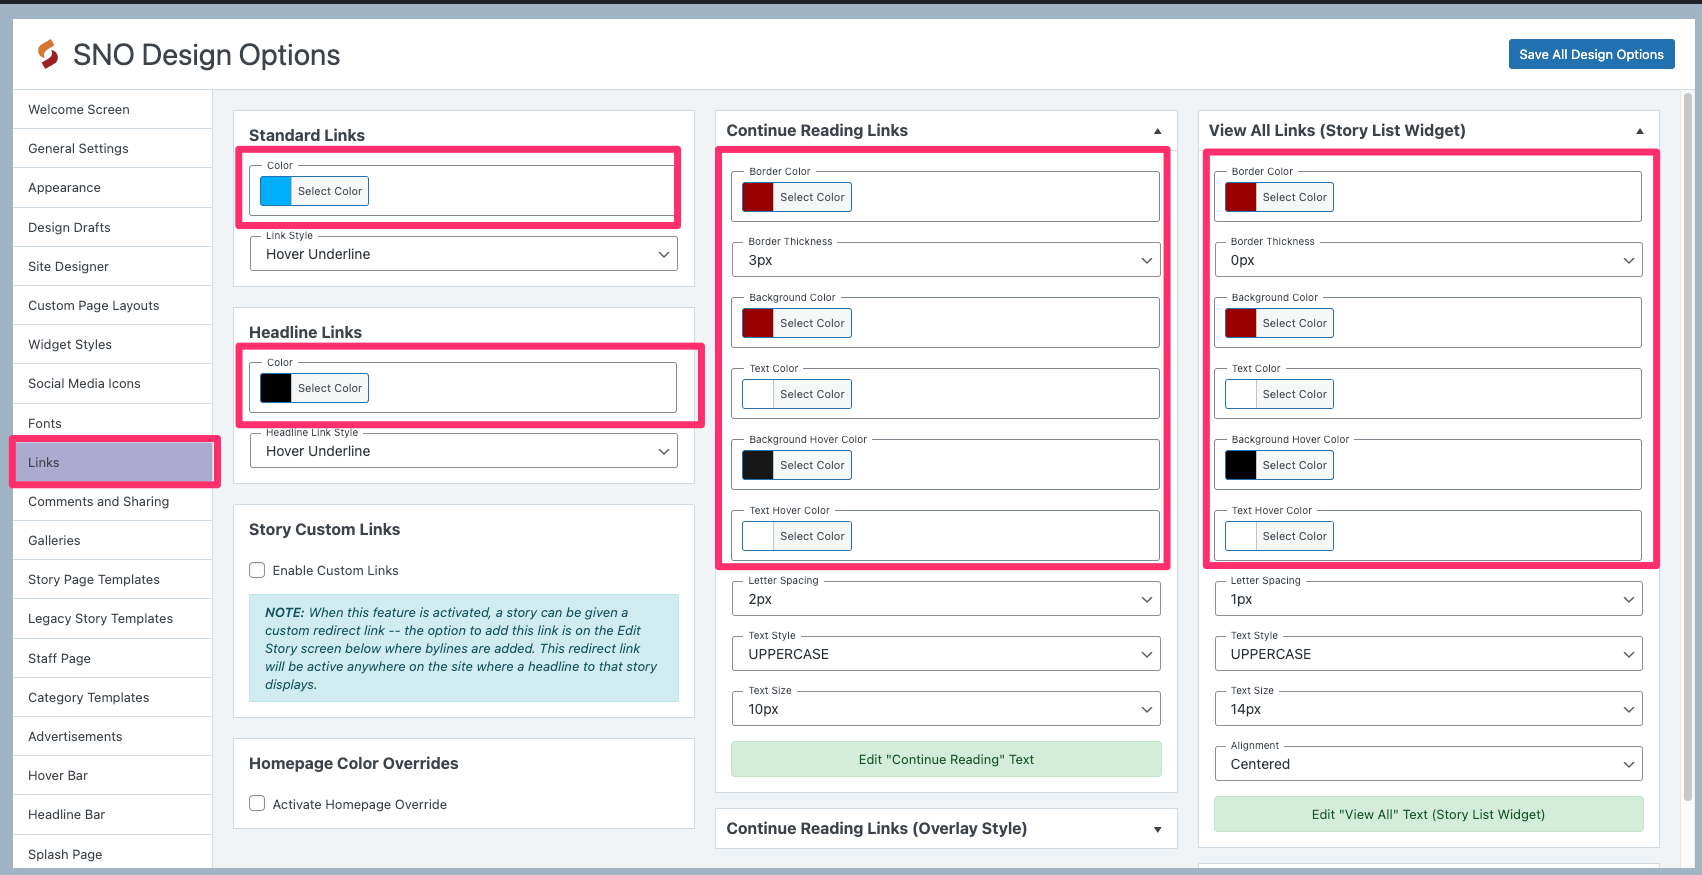Open Comments and Sharing section

point(113,501)
